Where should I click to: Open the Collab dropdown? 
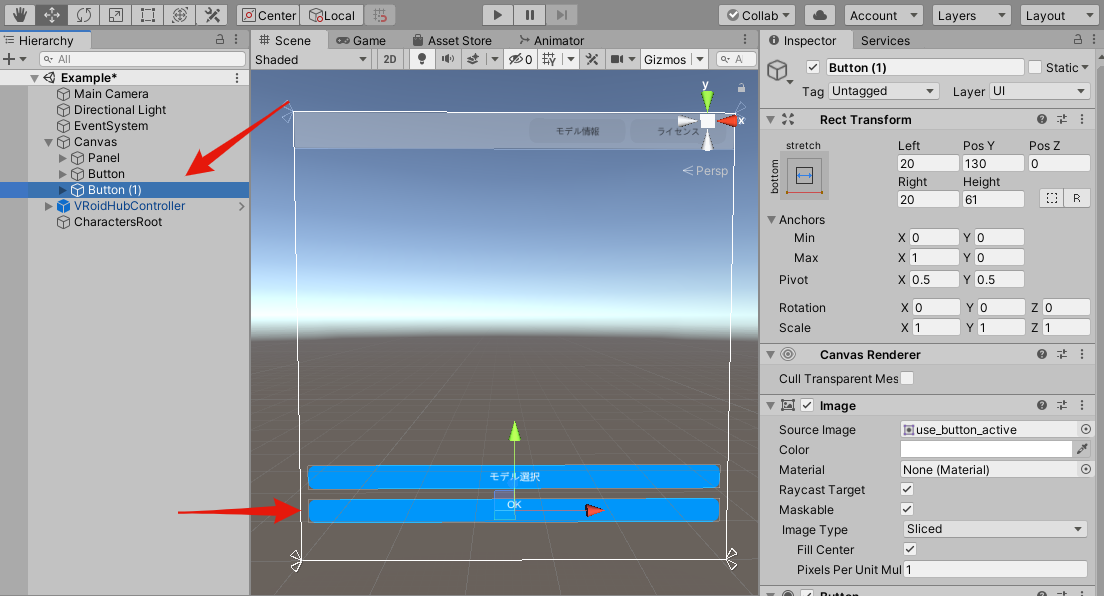tap(757, 15)
